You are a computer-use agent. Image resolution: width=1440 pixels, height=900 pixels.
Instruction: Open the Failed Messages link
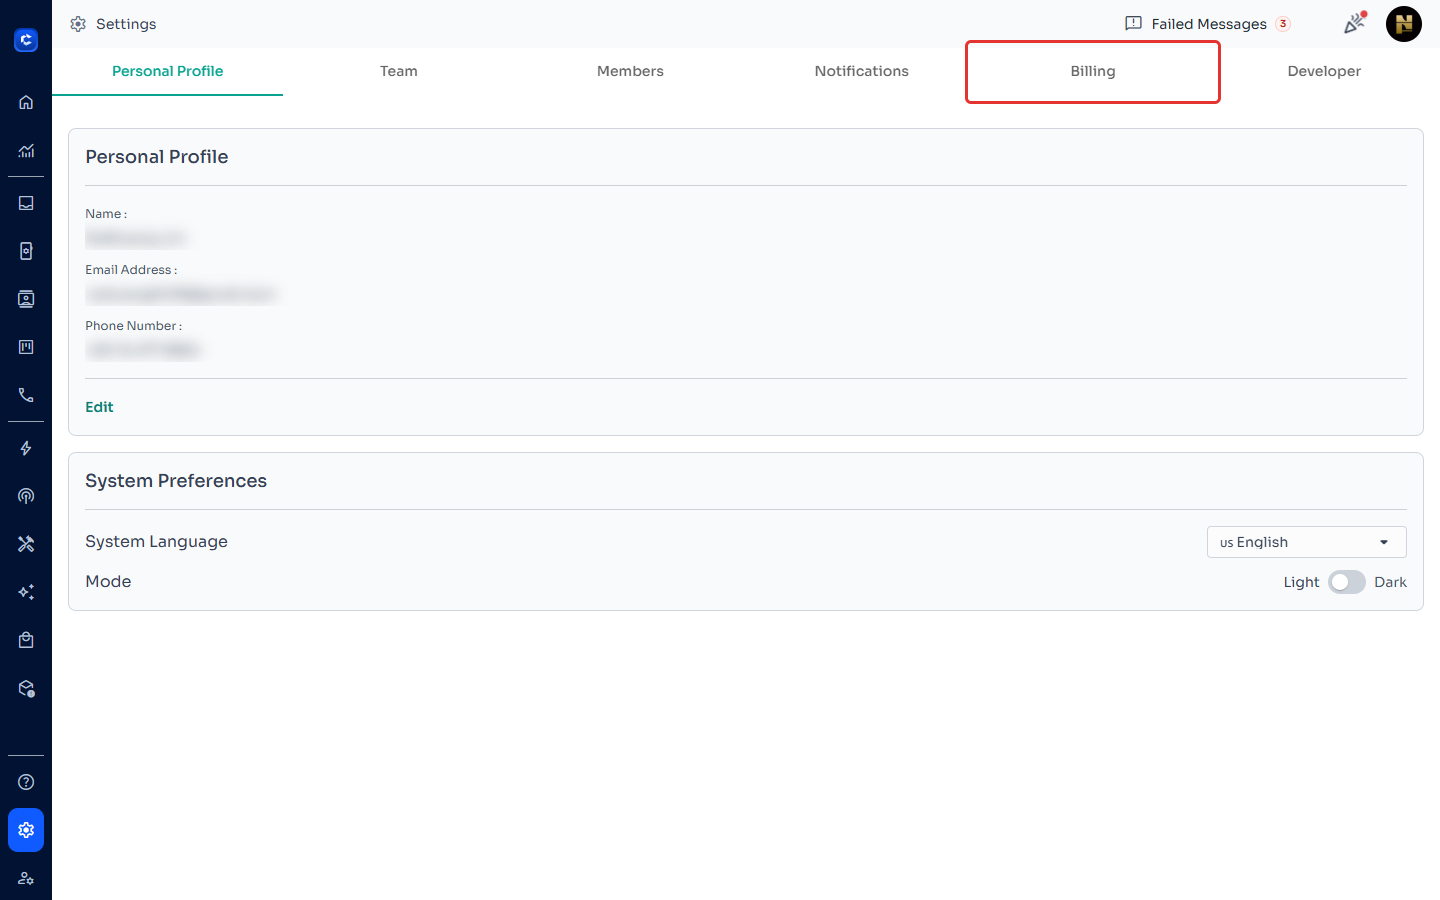[1209, 24]
